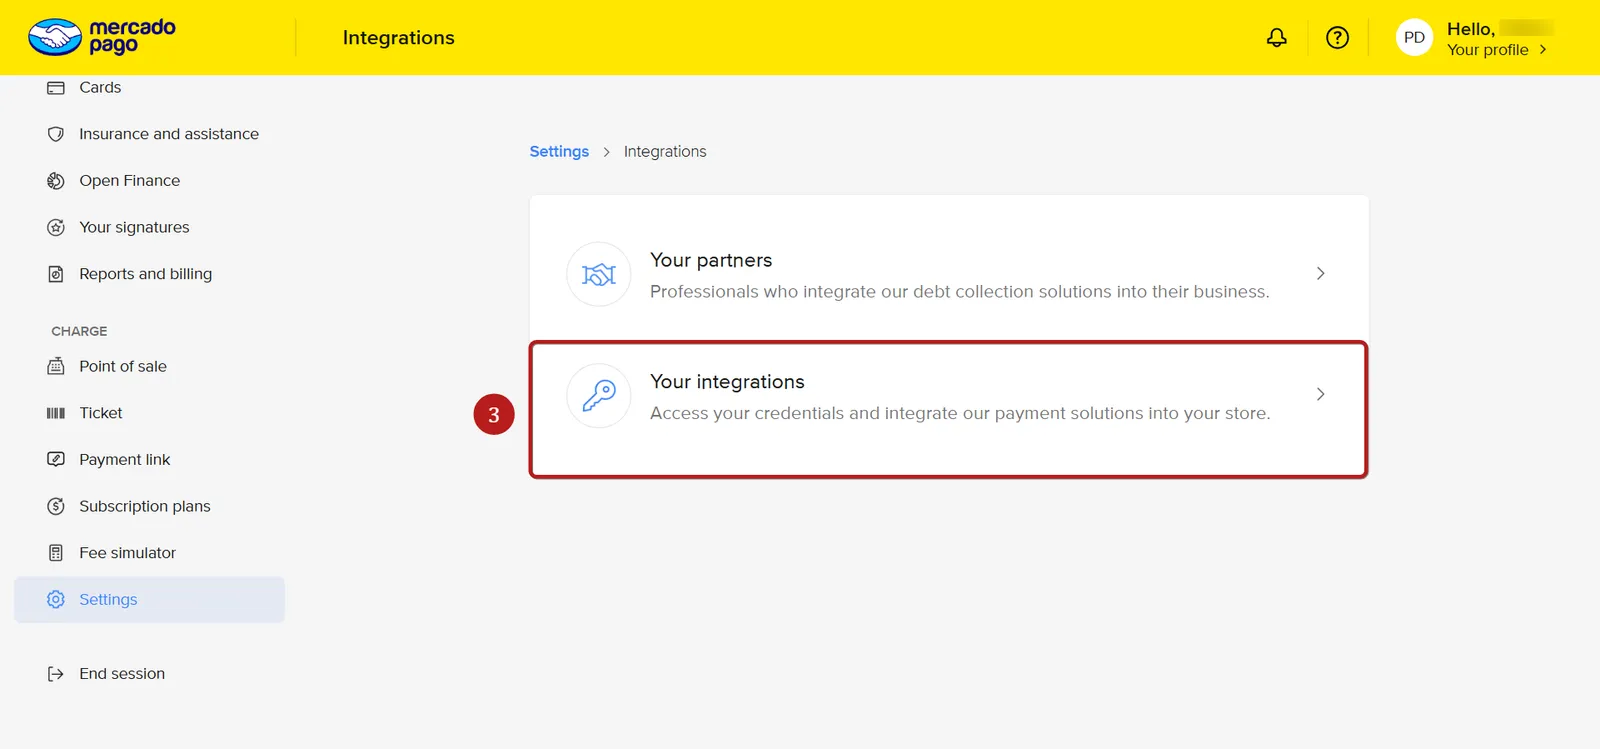
Task: Click the Fee simulator calculator icon
Action: click(56, 553)
